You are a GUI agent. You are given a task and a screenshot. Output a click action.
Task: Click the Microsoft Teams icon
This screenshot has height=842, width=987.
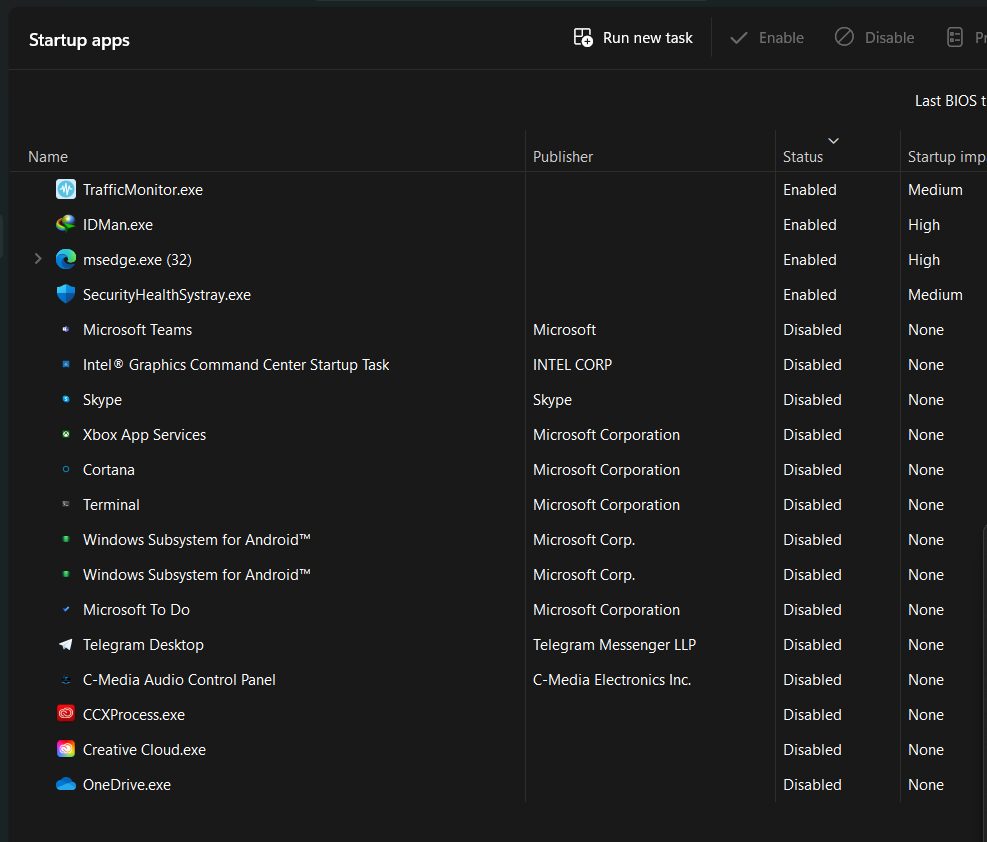pyautogui.click(x=65, y=329)
